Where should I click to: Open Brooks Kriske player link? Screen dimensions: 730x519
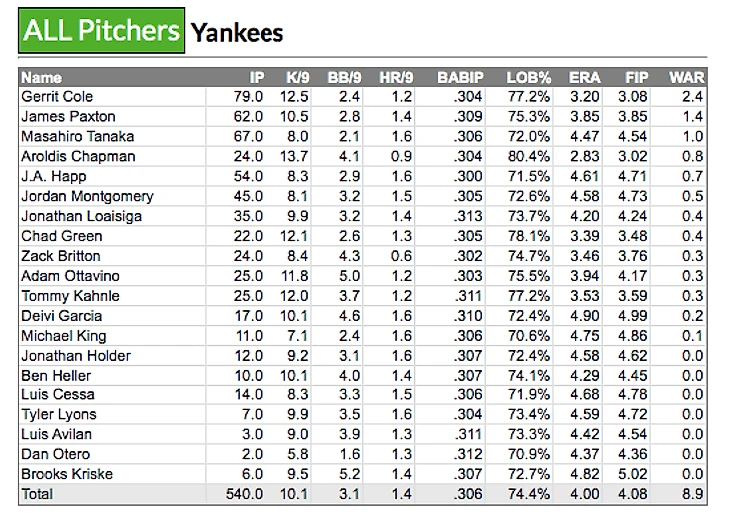tap(67, 474)
